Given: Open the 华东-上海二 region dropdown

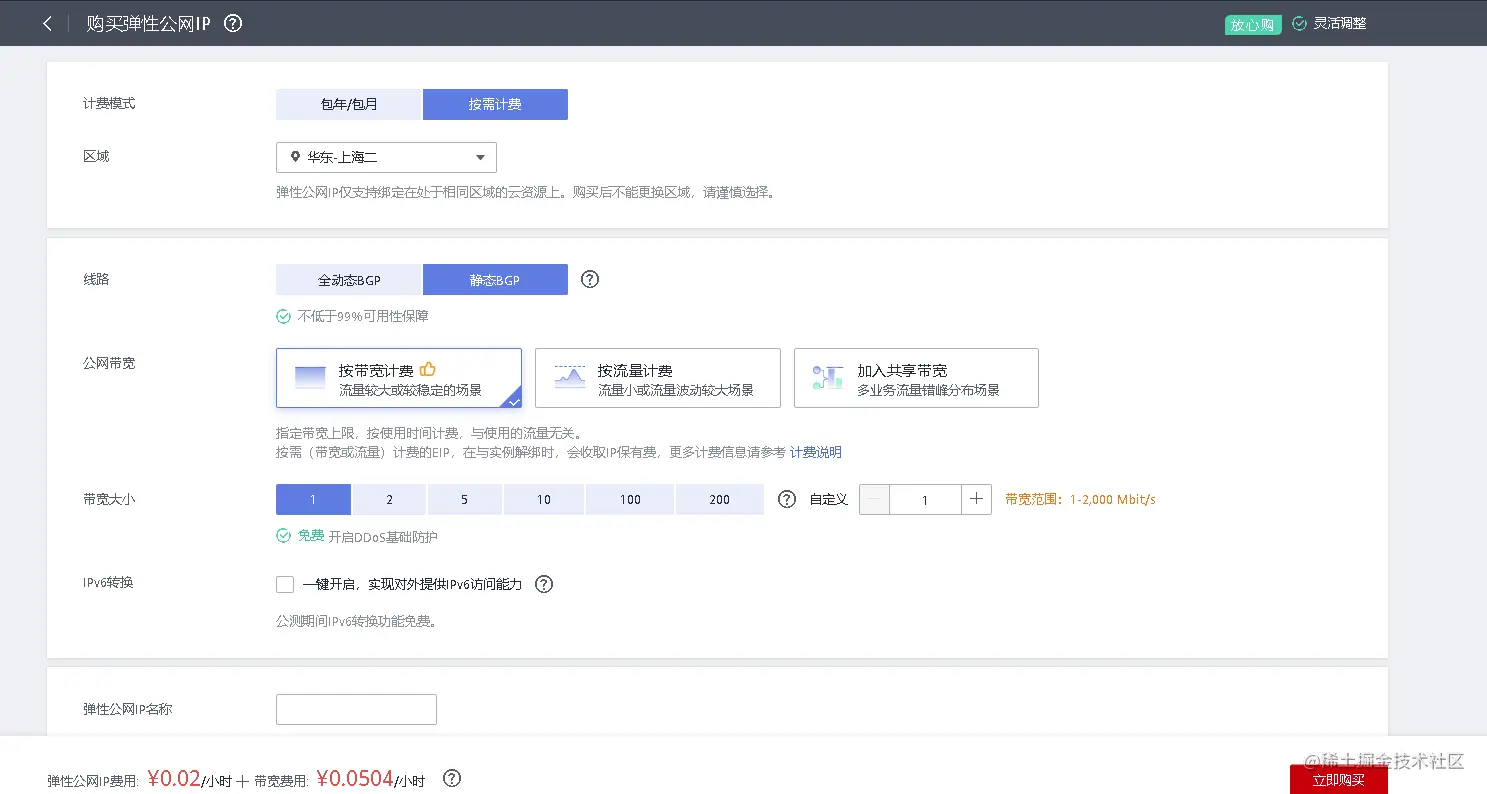Looking at the screenshot, I should point(386,157).
